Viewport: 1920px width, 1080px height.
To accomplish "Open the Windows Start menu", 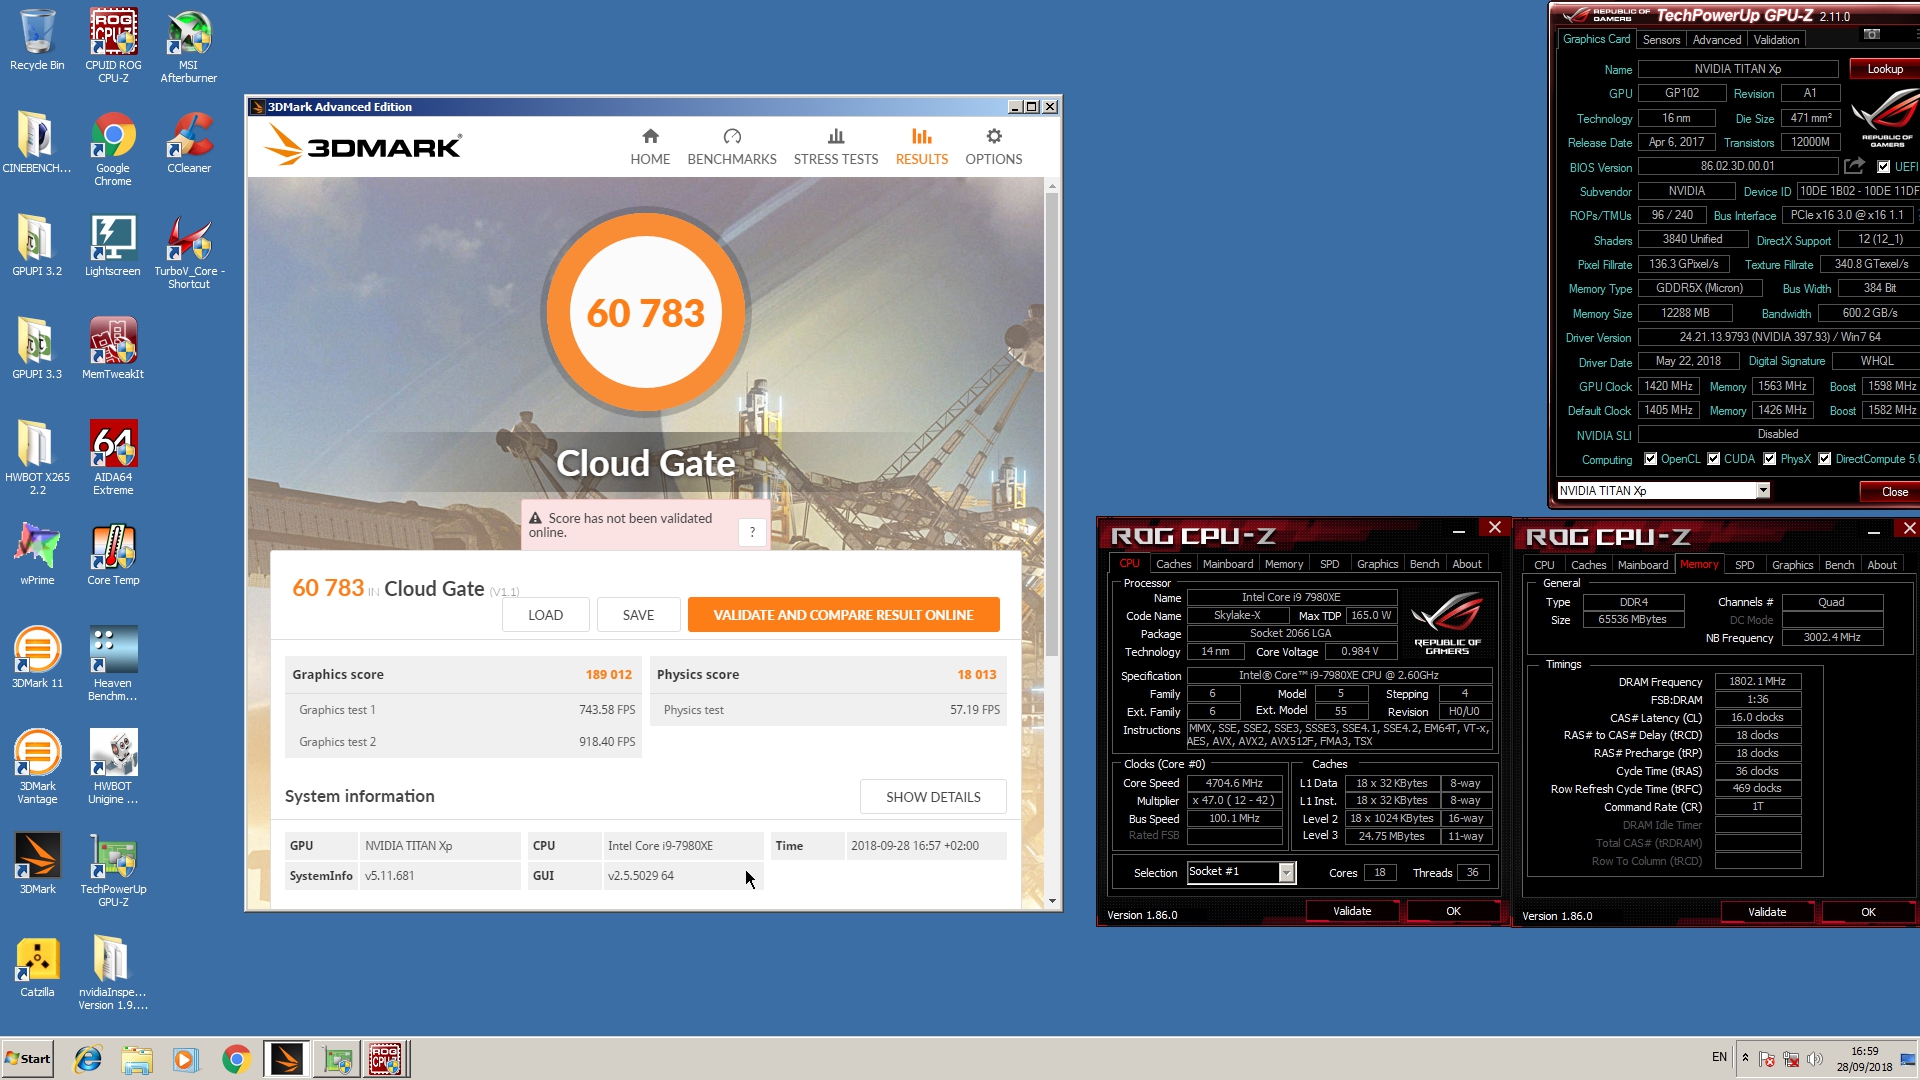I will tap(27, 1059).
